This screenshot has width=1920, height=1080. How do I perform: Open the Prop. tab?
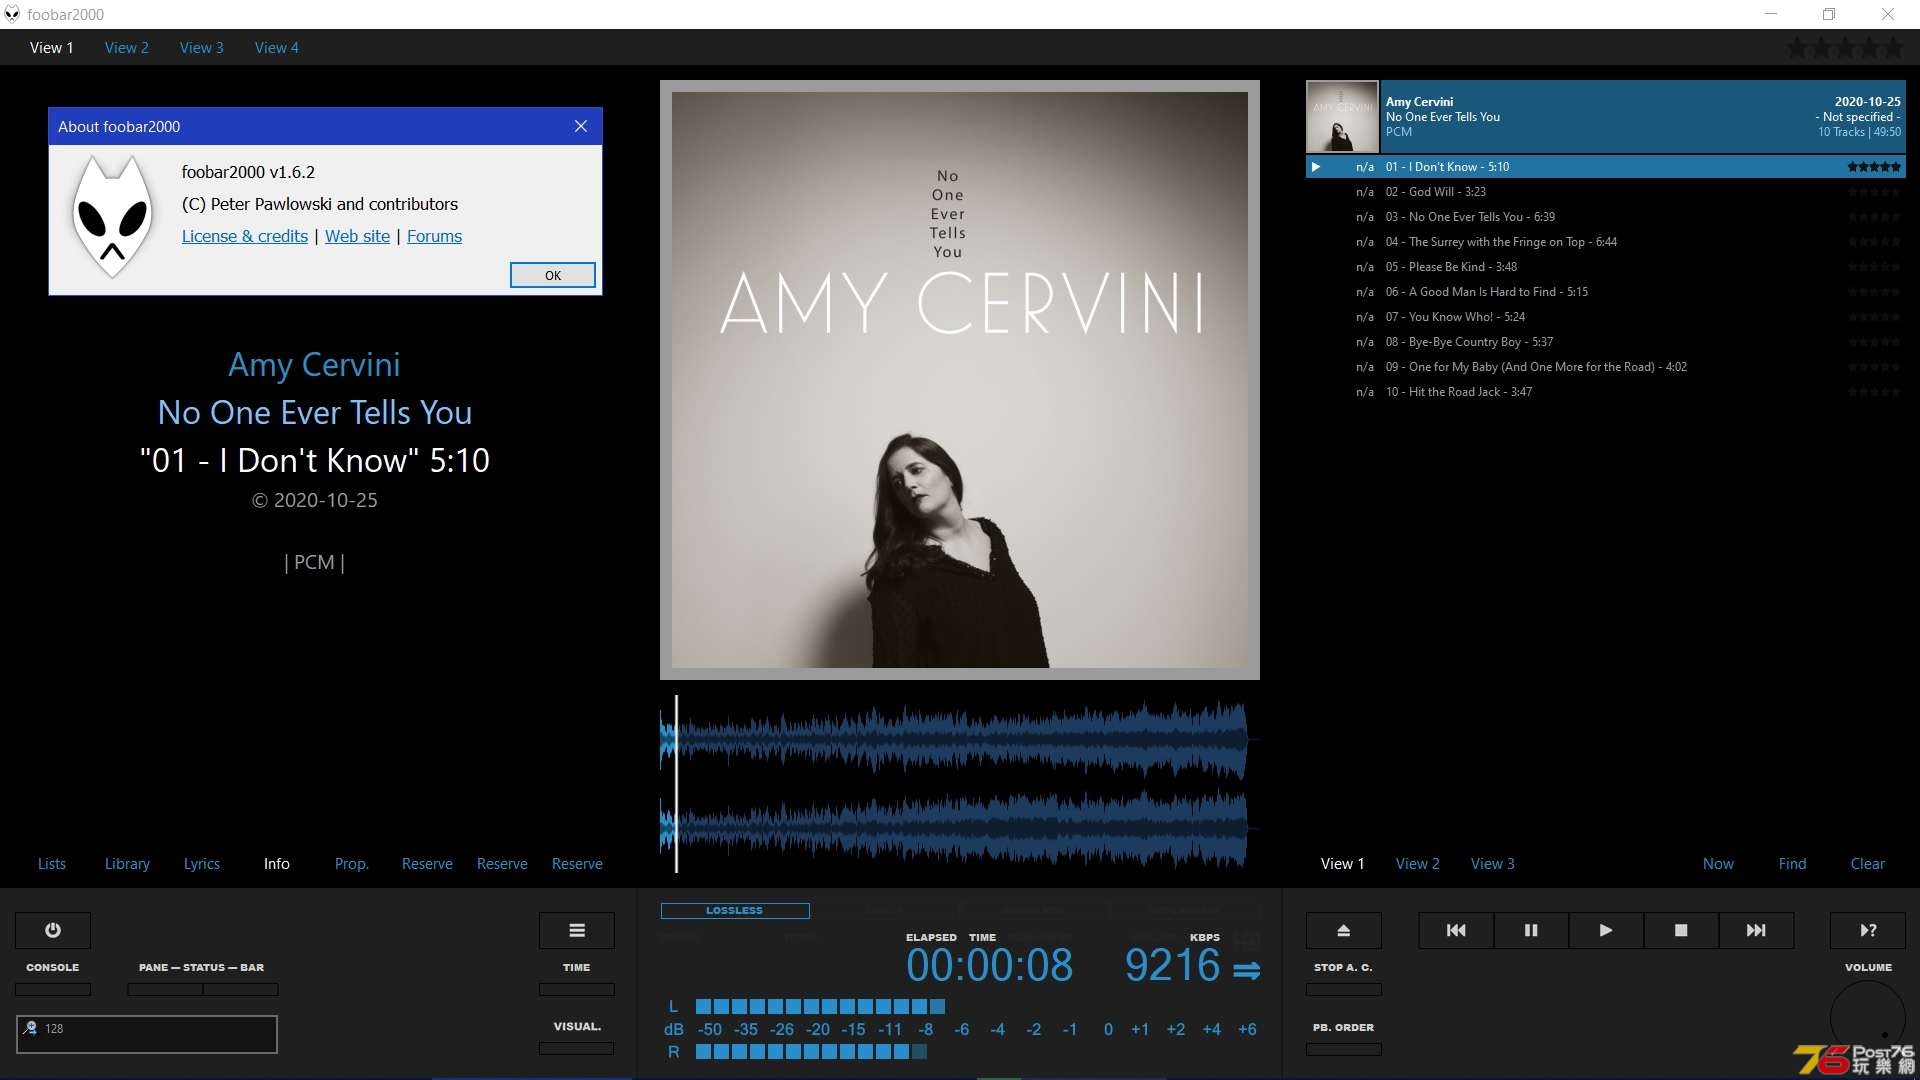tap(352, 864)
